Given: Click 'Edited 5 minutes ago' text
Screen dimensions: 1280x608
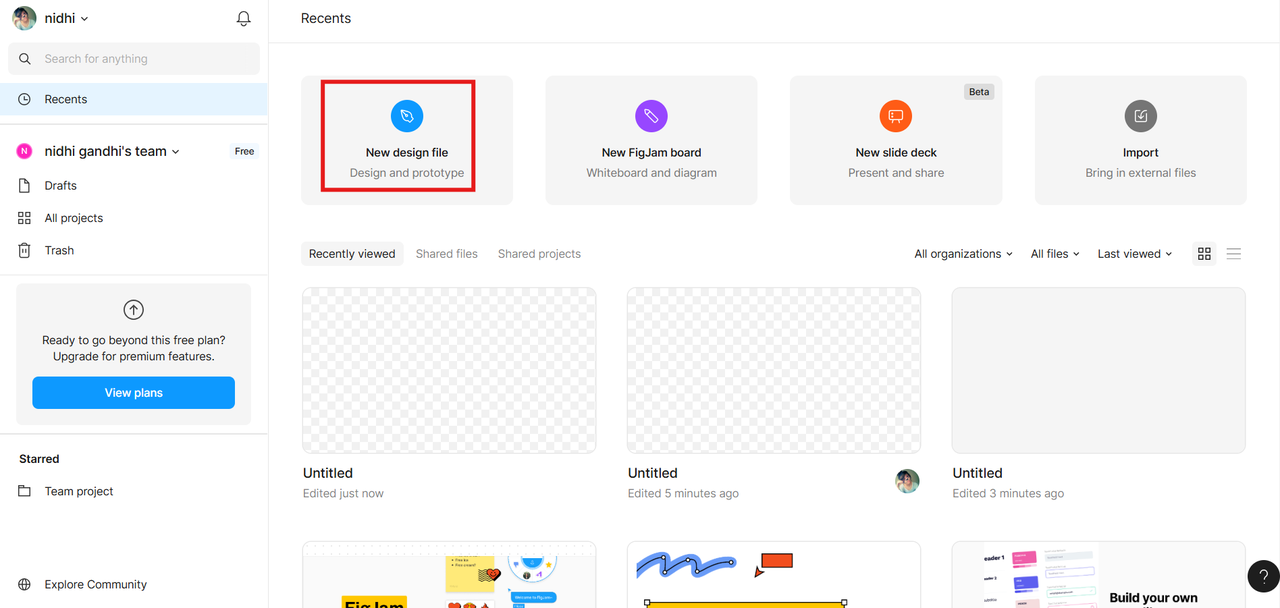Looking at the screenshot, I should [x=683, y=493].
